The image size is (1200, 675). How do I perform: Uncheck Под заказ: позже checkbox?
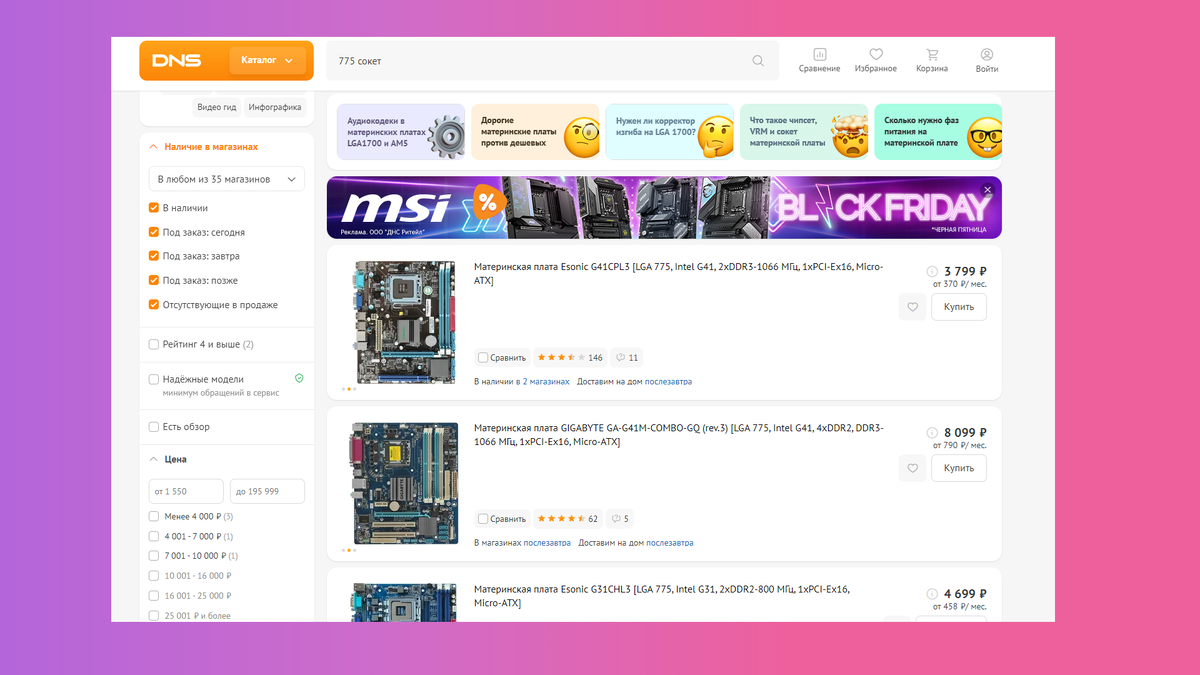point(154,280)
